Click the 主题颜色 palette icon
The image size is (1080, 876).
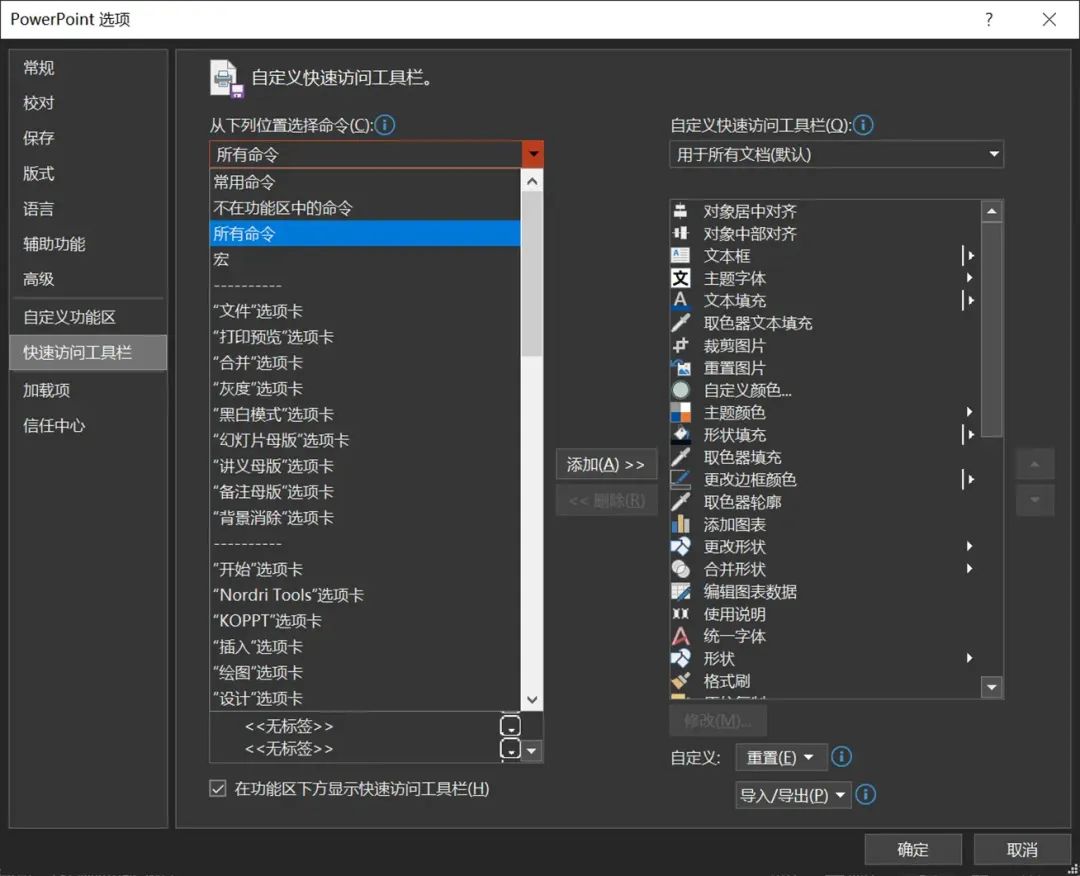pos(681,413)
